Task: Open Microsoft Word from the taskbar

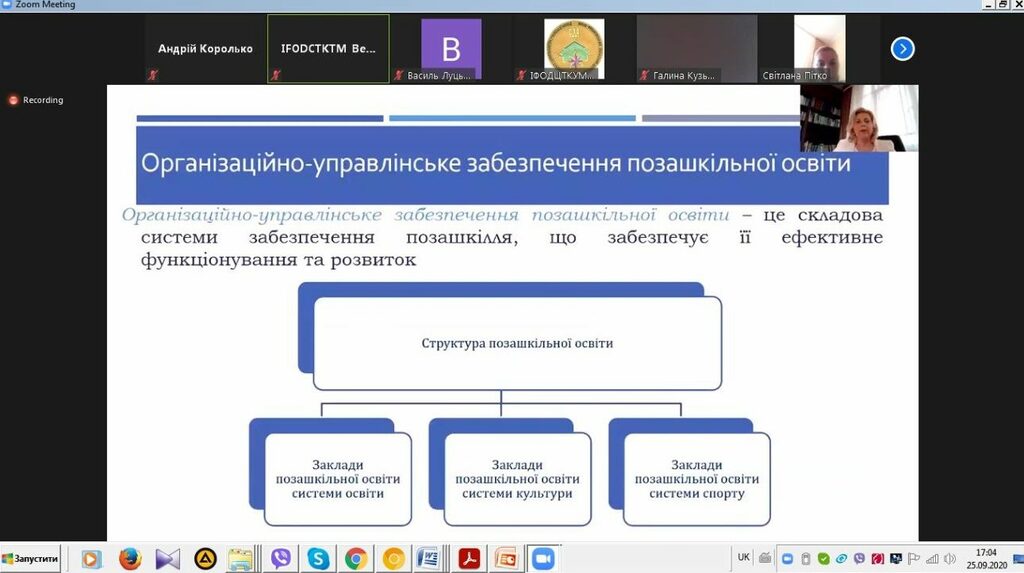Action: click(x=428, y=559)
